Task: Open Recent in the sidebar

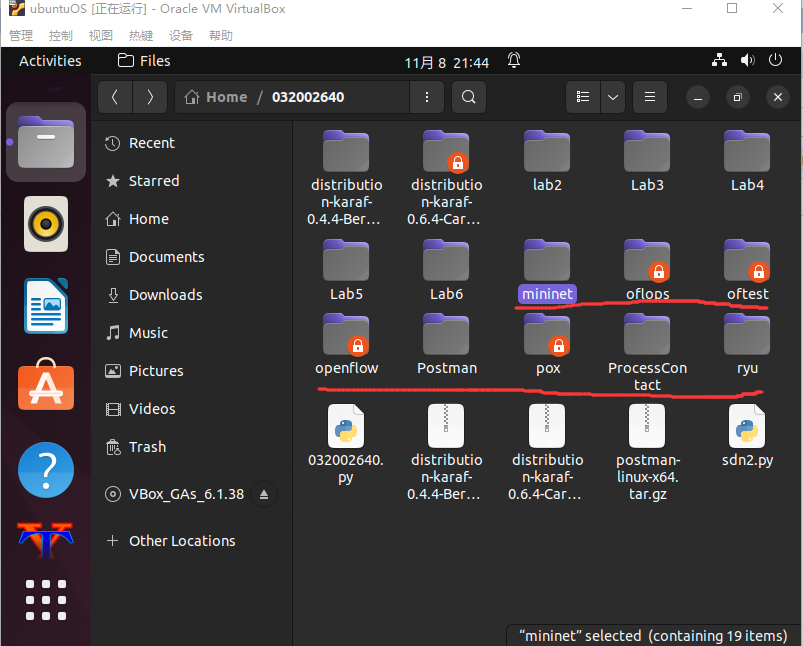Action: [x=192, y=143]
